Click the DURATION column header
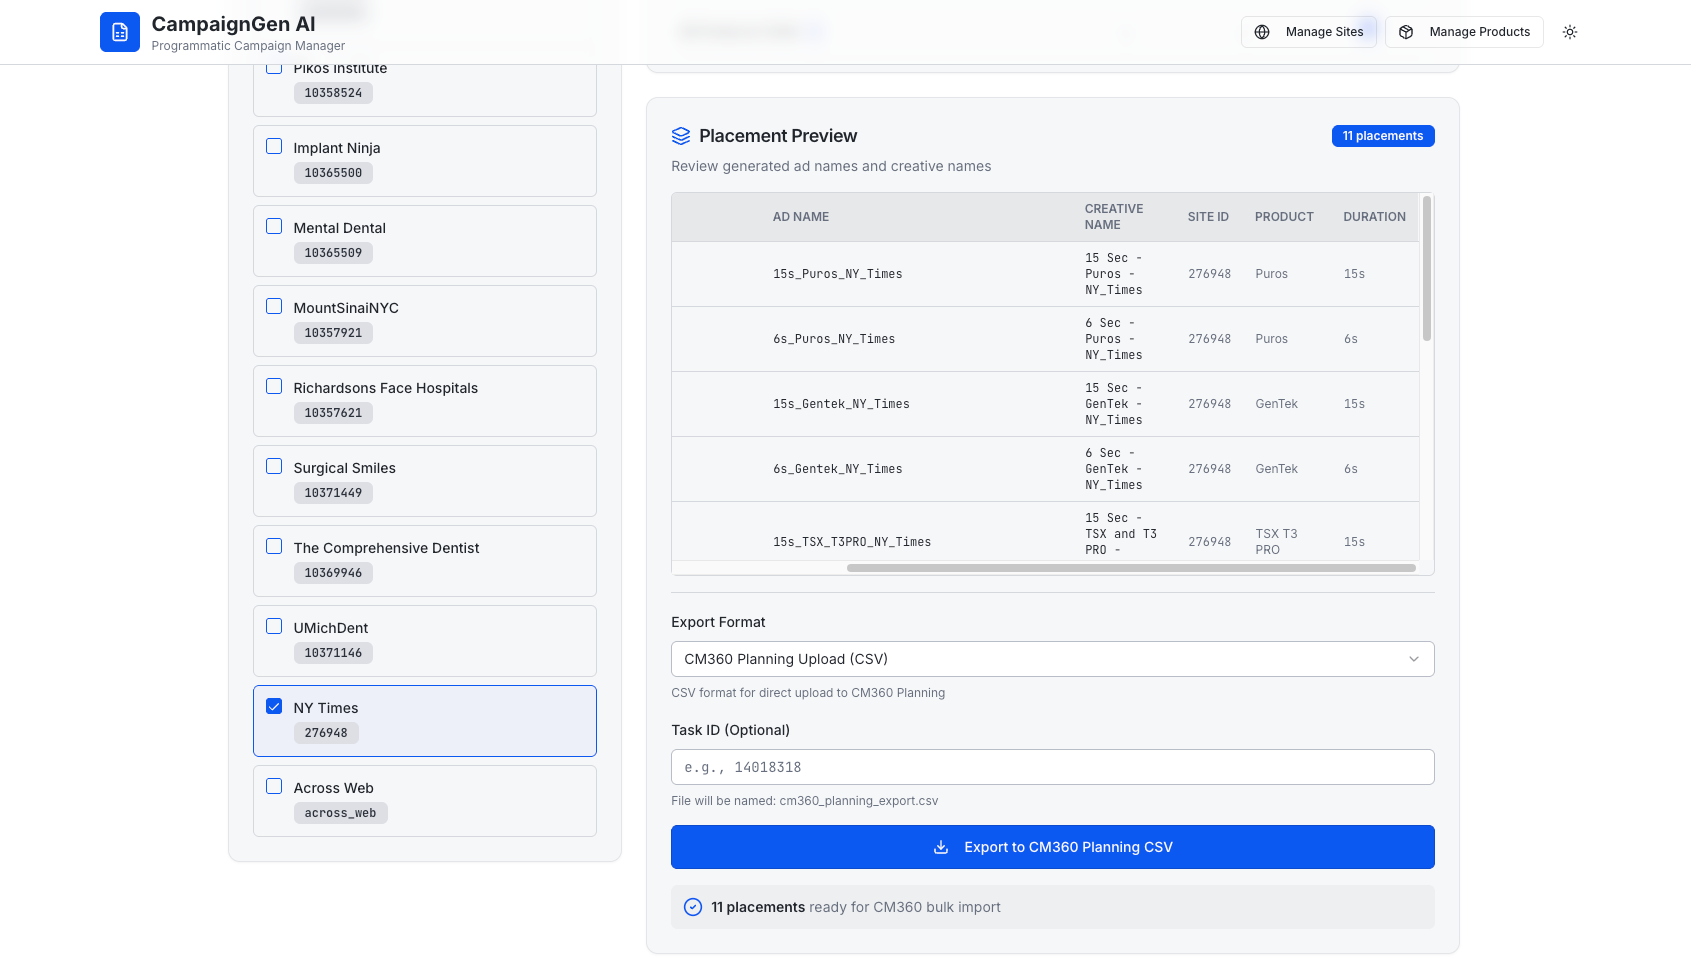The image size is (1691, 967). 1374,217
